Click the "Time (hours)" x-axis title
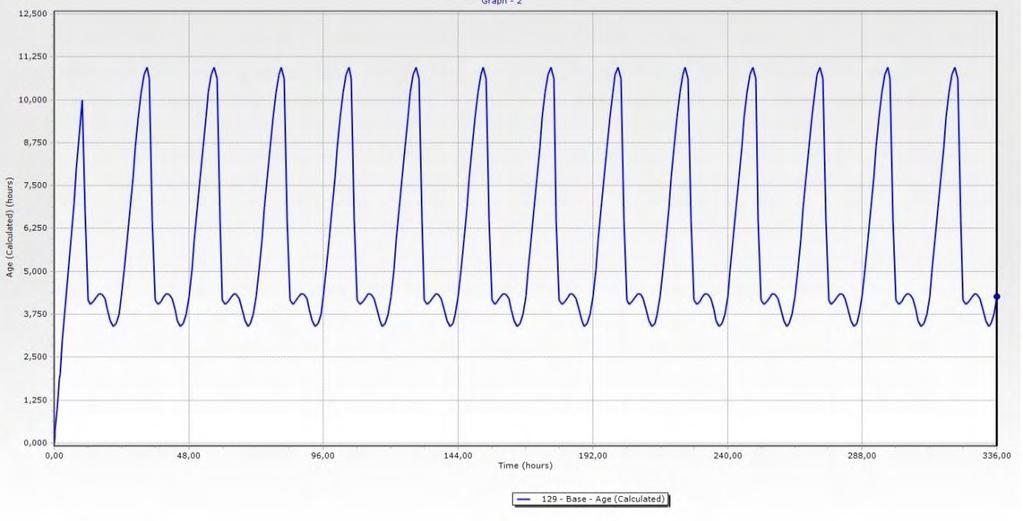Screen dimensions: 1023x521 coord(525,466)
